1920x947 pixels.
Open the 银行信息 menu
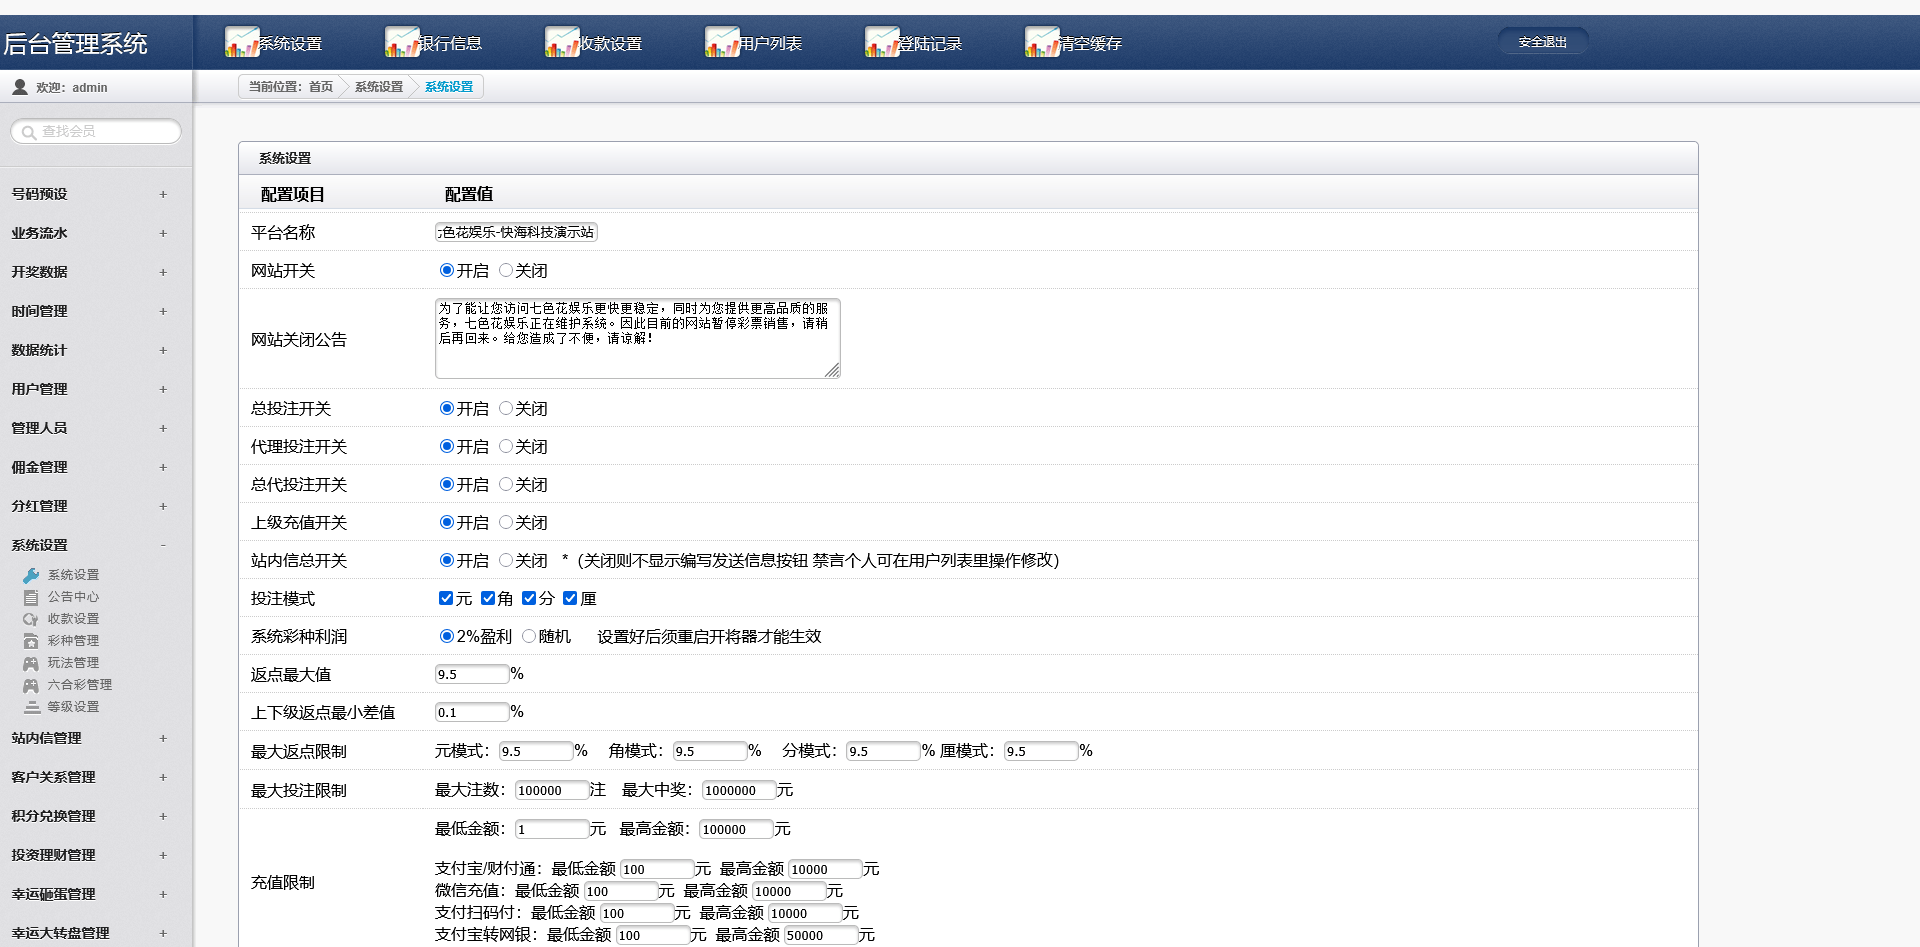point(450,42)
